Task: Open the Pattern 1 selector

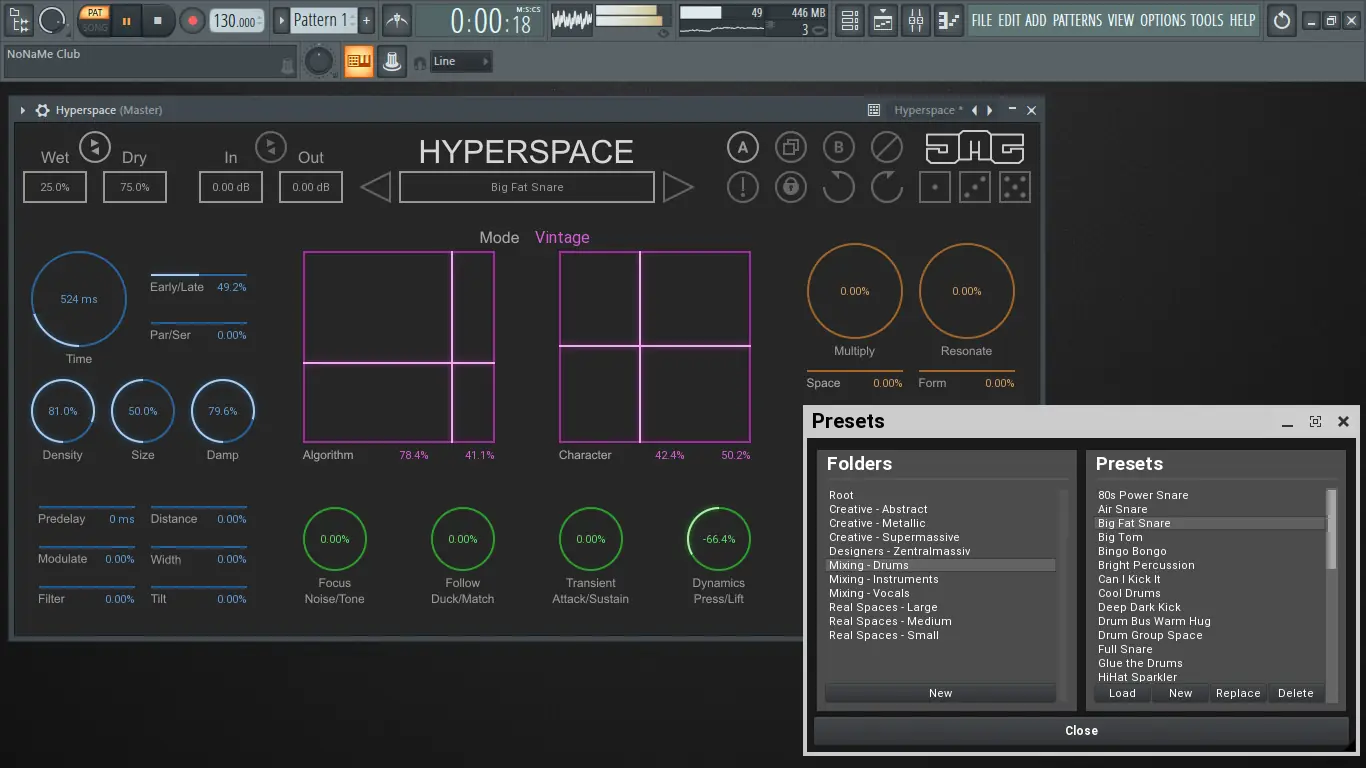Action: pyautogui.click(x=321, y=20)
